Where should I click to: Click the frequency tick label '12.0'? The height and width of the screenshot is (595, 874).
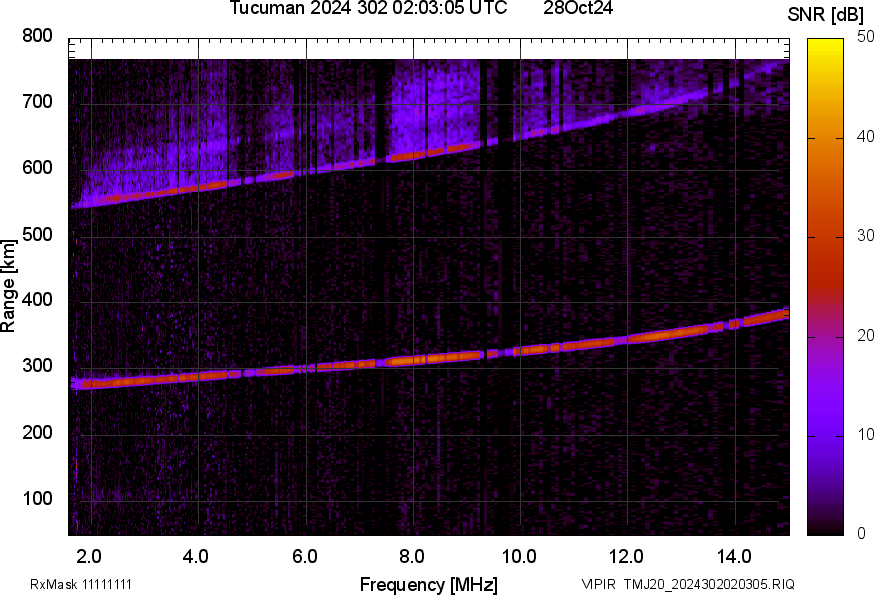coord(627,557)
